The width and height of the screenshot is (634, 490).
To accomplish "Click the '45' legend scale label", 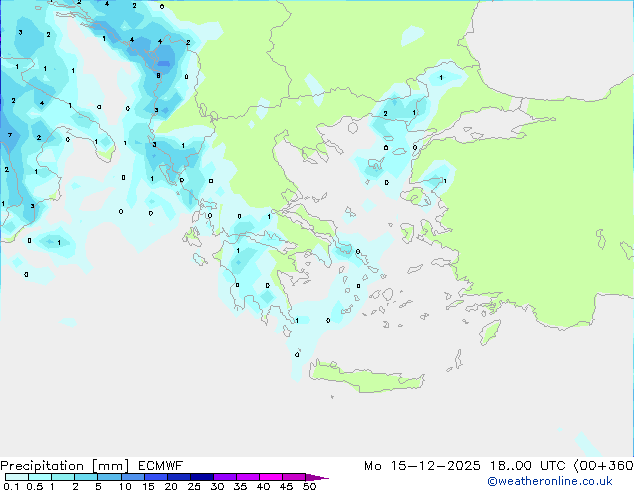I will pos(286,486).
